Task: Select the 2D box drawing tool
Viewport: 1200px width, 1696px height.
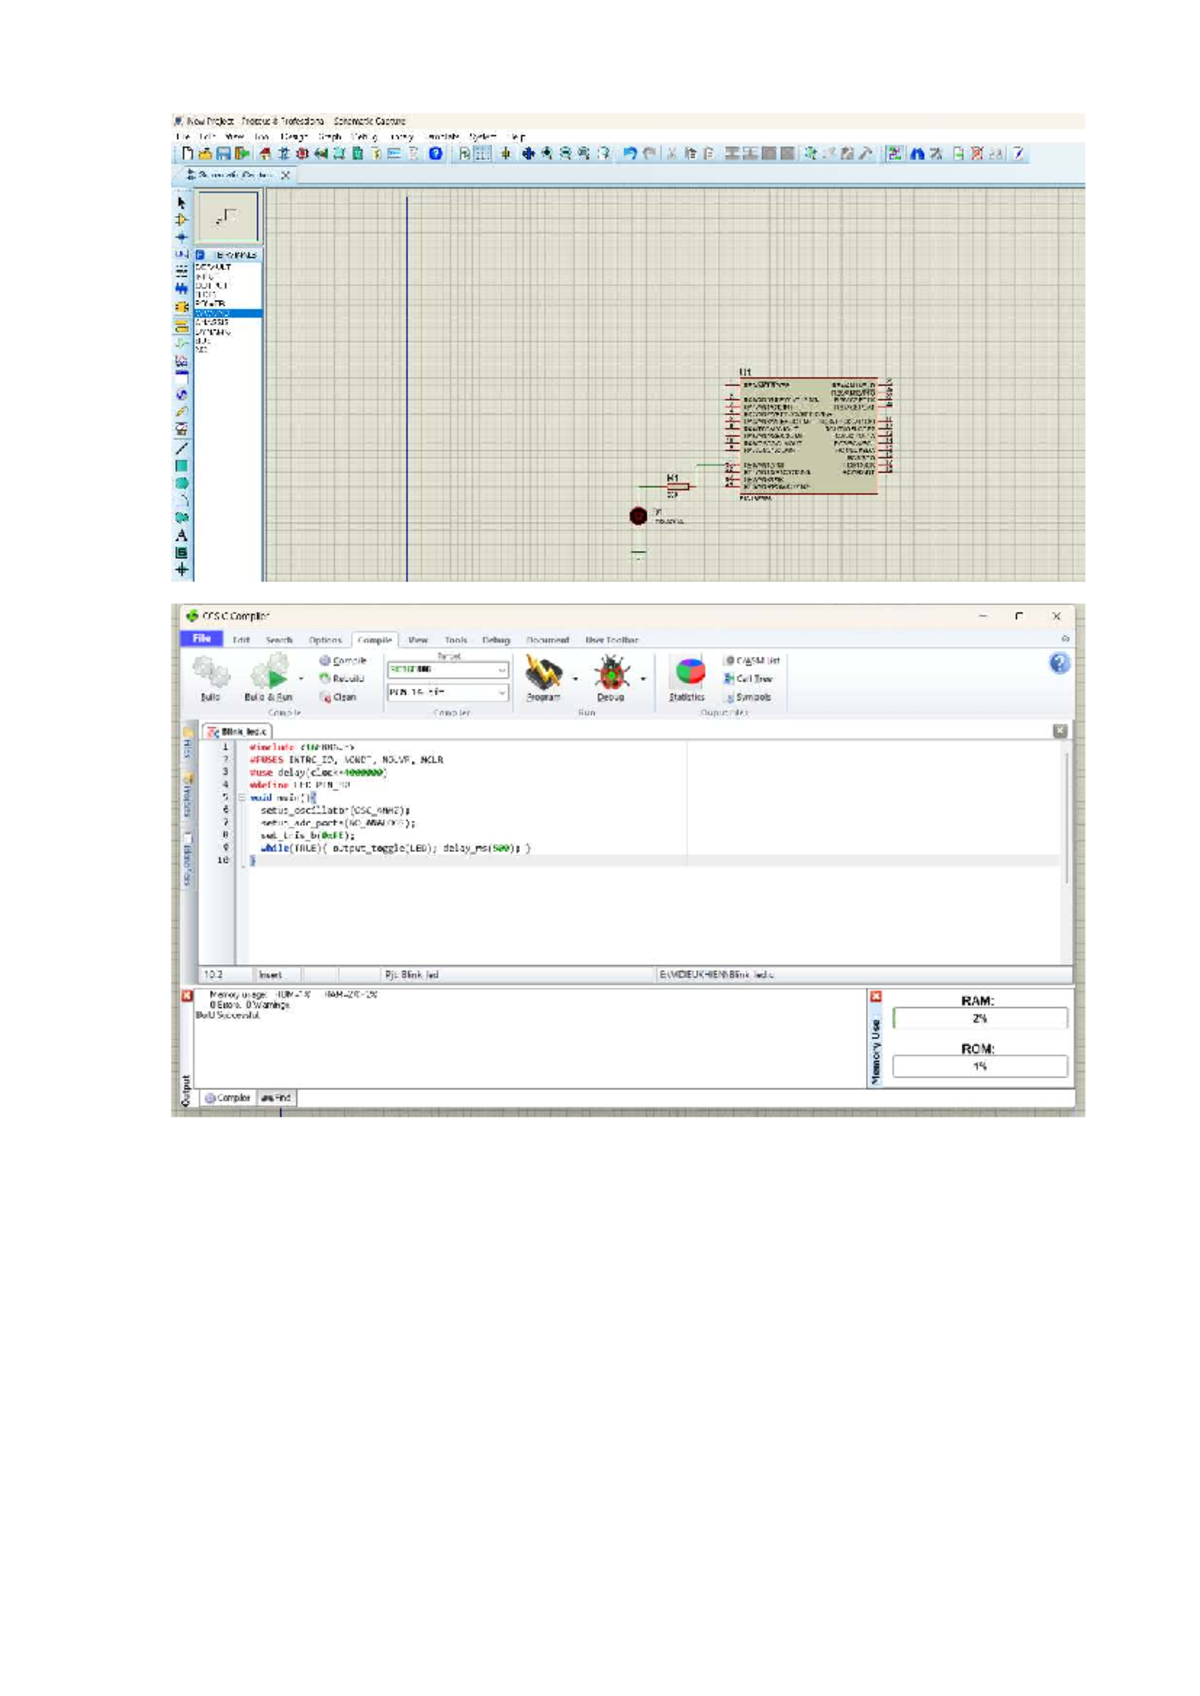Action: 181,465
